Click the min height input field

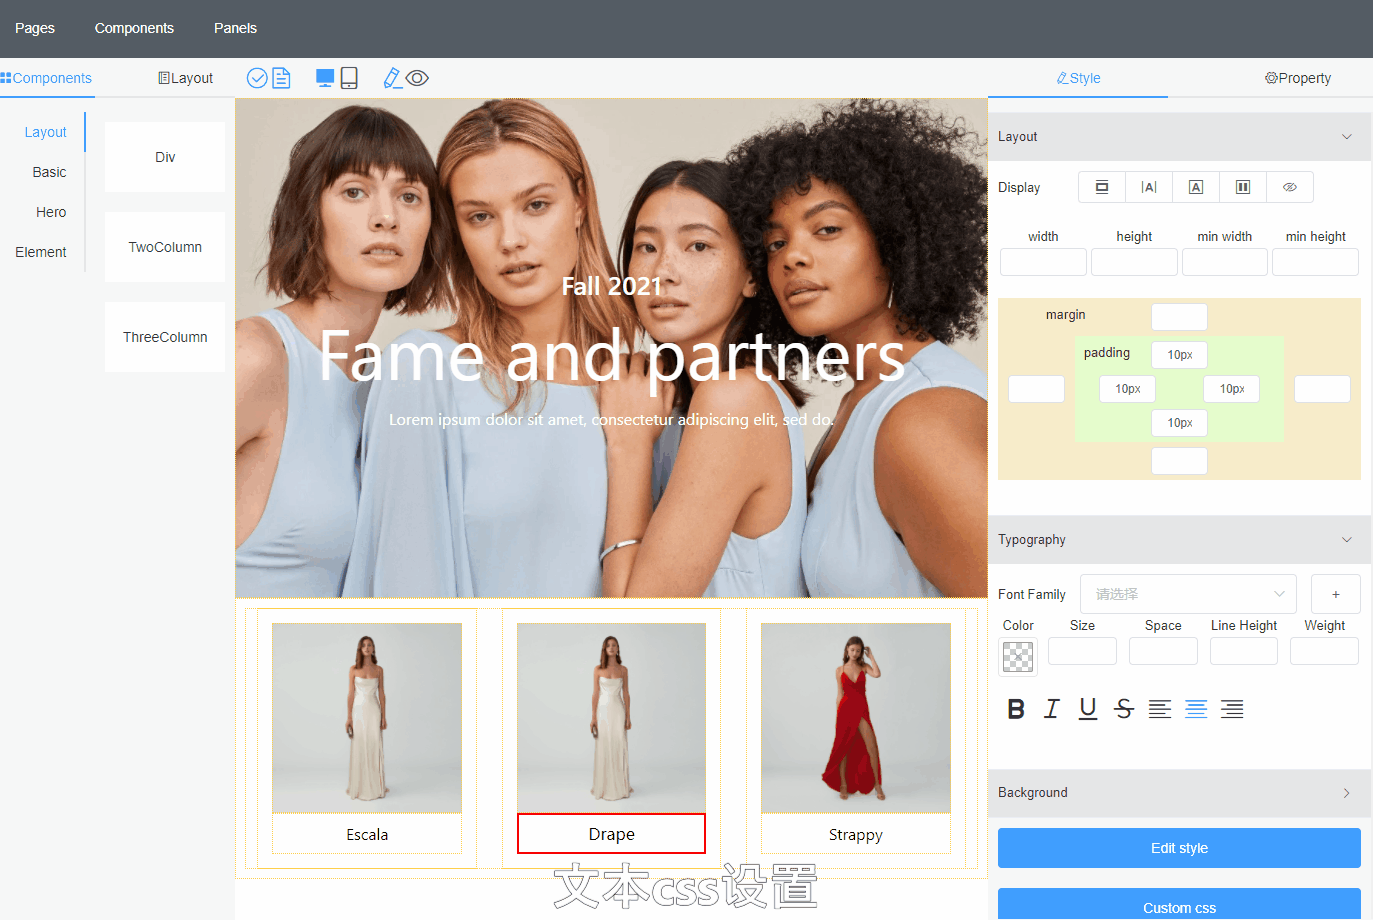[x=1315, y=262]
